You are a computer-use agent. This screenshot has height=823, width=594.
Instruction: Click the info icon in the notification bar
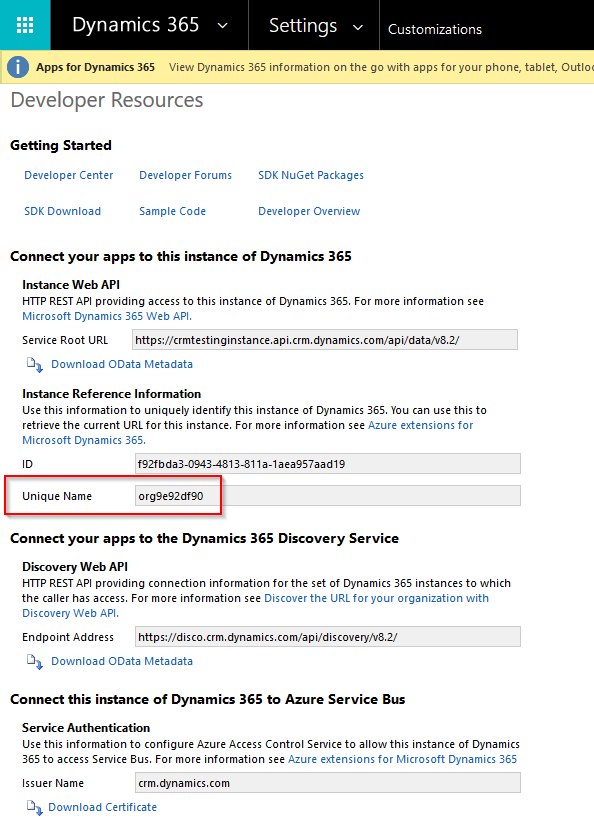(18, 67)
